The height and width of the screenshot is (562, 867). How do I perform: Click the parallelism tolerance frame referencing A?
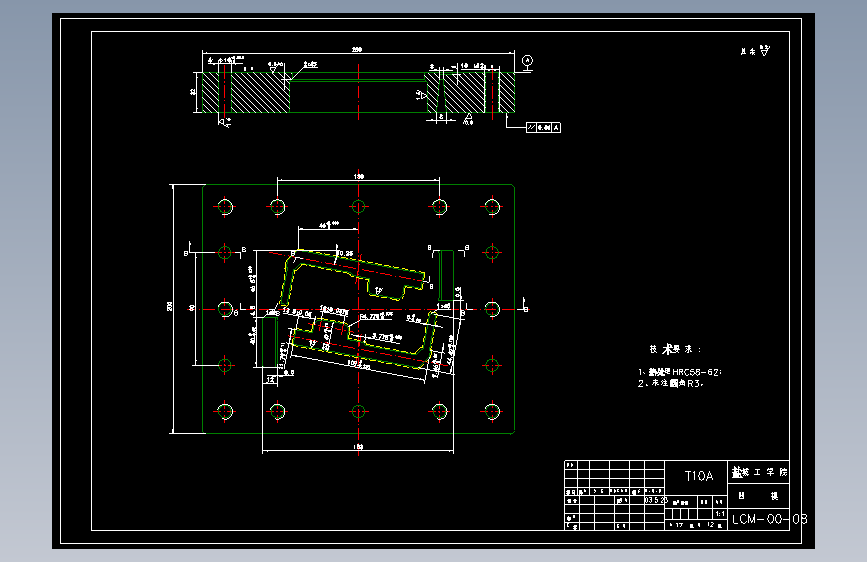pyautogui.click(x=543, y=128)
